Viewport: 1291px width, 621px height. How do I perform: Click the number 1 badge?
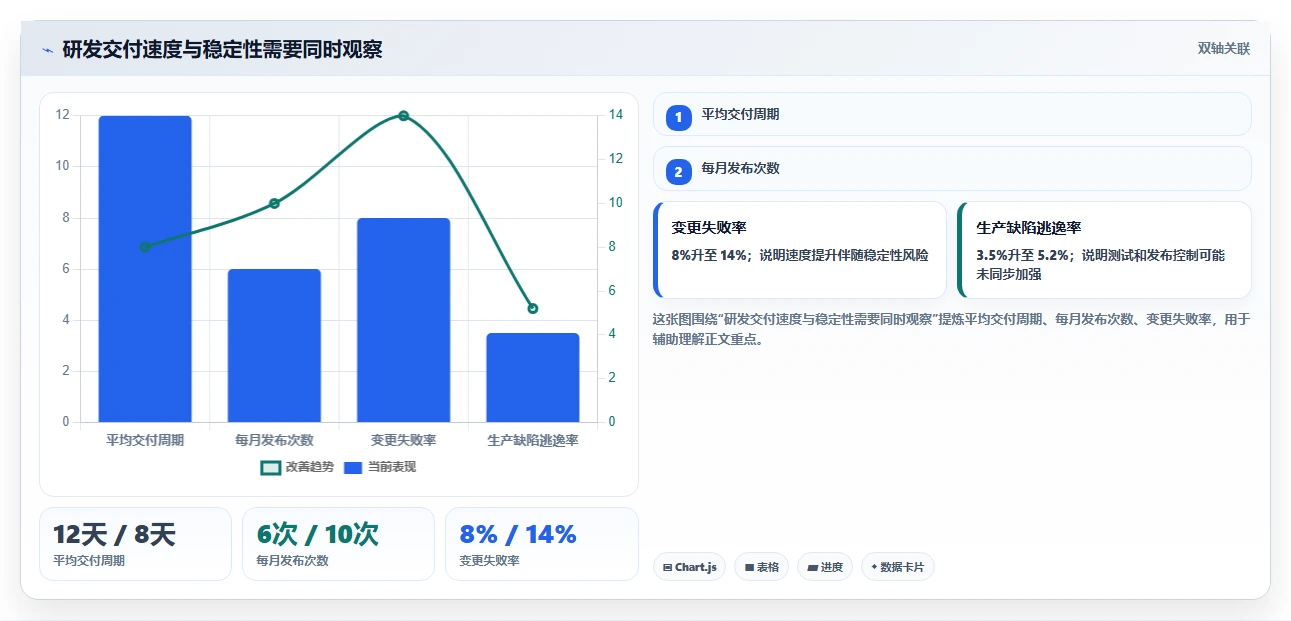click(679, 117)
